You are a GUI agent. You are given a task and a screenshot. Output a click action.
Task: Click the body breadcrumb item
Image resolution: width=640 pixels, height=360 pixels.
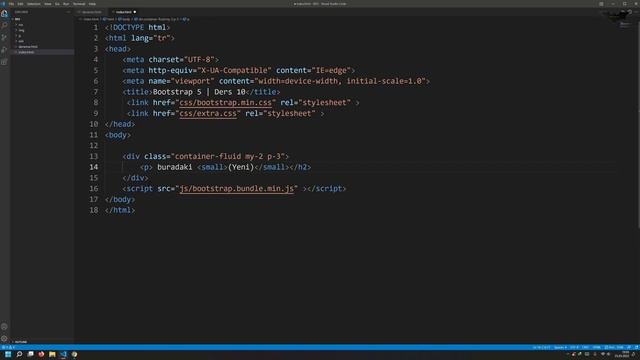[x=124, y=19]
